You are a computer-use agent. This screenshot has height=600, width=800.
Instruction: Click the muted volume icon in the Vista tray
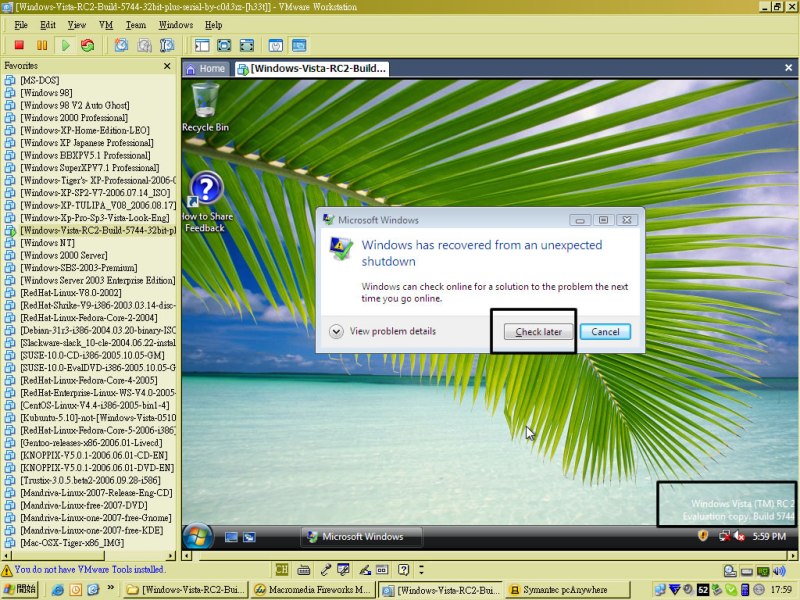click(x=738, y=536)
